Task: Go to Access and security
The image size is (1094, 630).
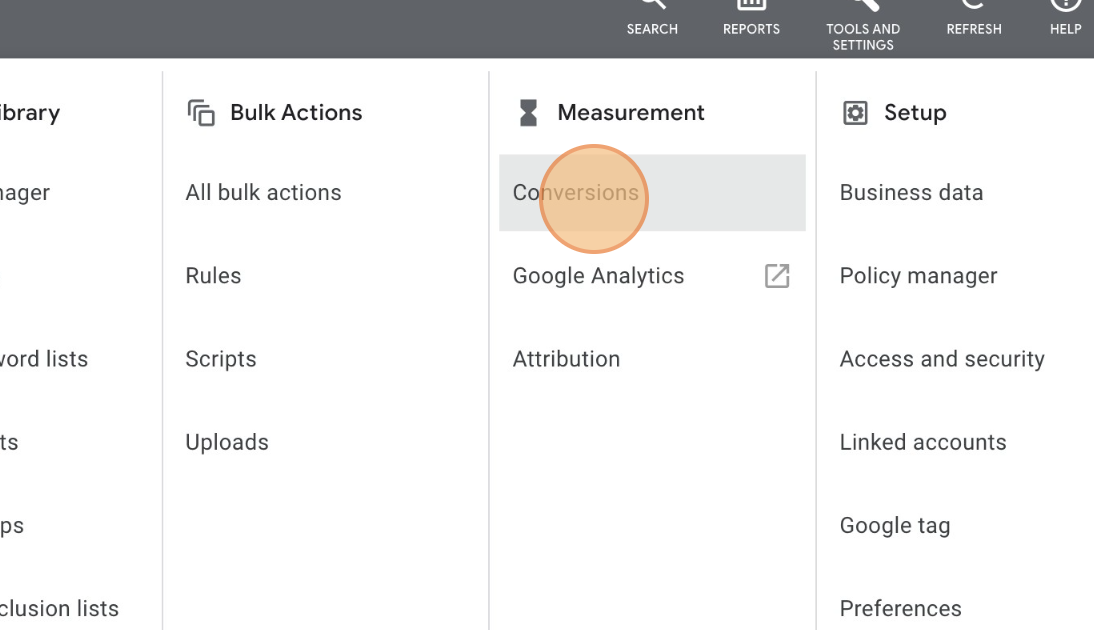Action: pos(942,359)
